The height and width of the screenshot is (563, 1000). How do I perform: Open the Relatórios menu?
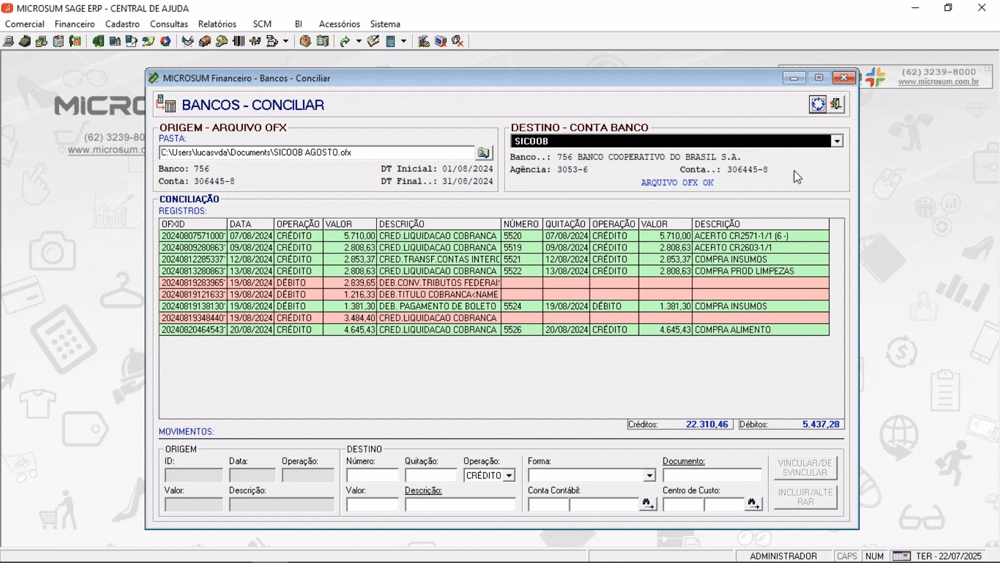[217, 24]
